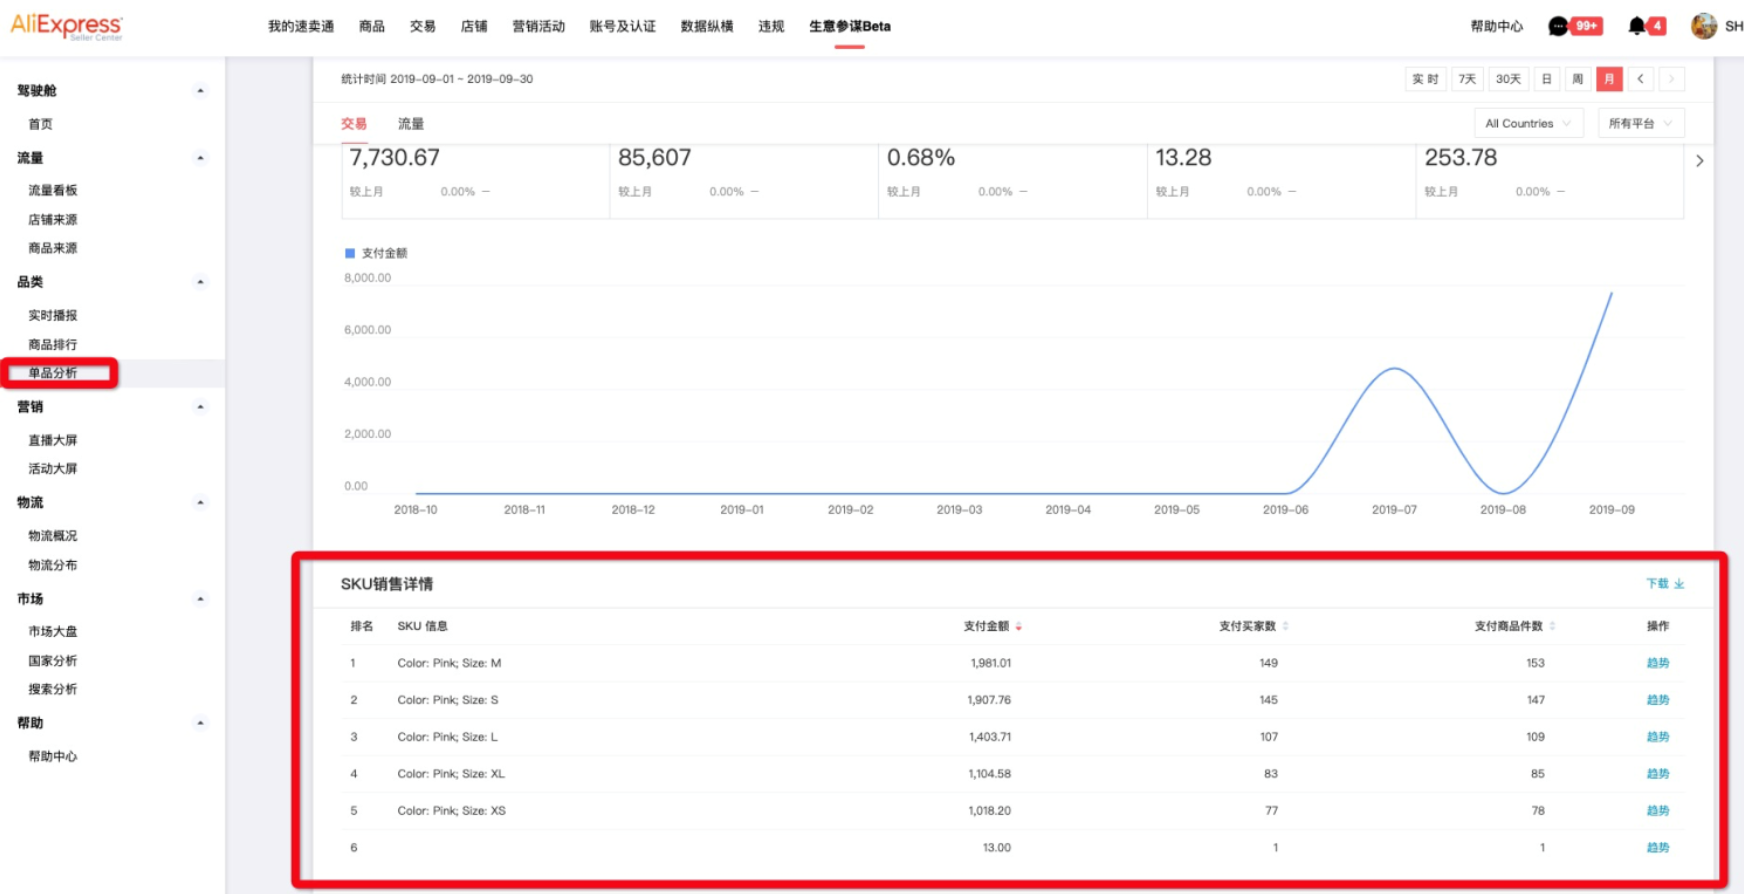Screen dimensions: 1744x894
Task: Toggle the 支付金额 chart legend series
Action: [x=376, y=253]
